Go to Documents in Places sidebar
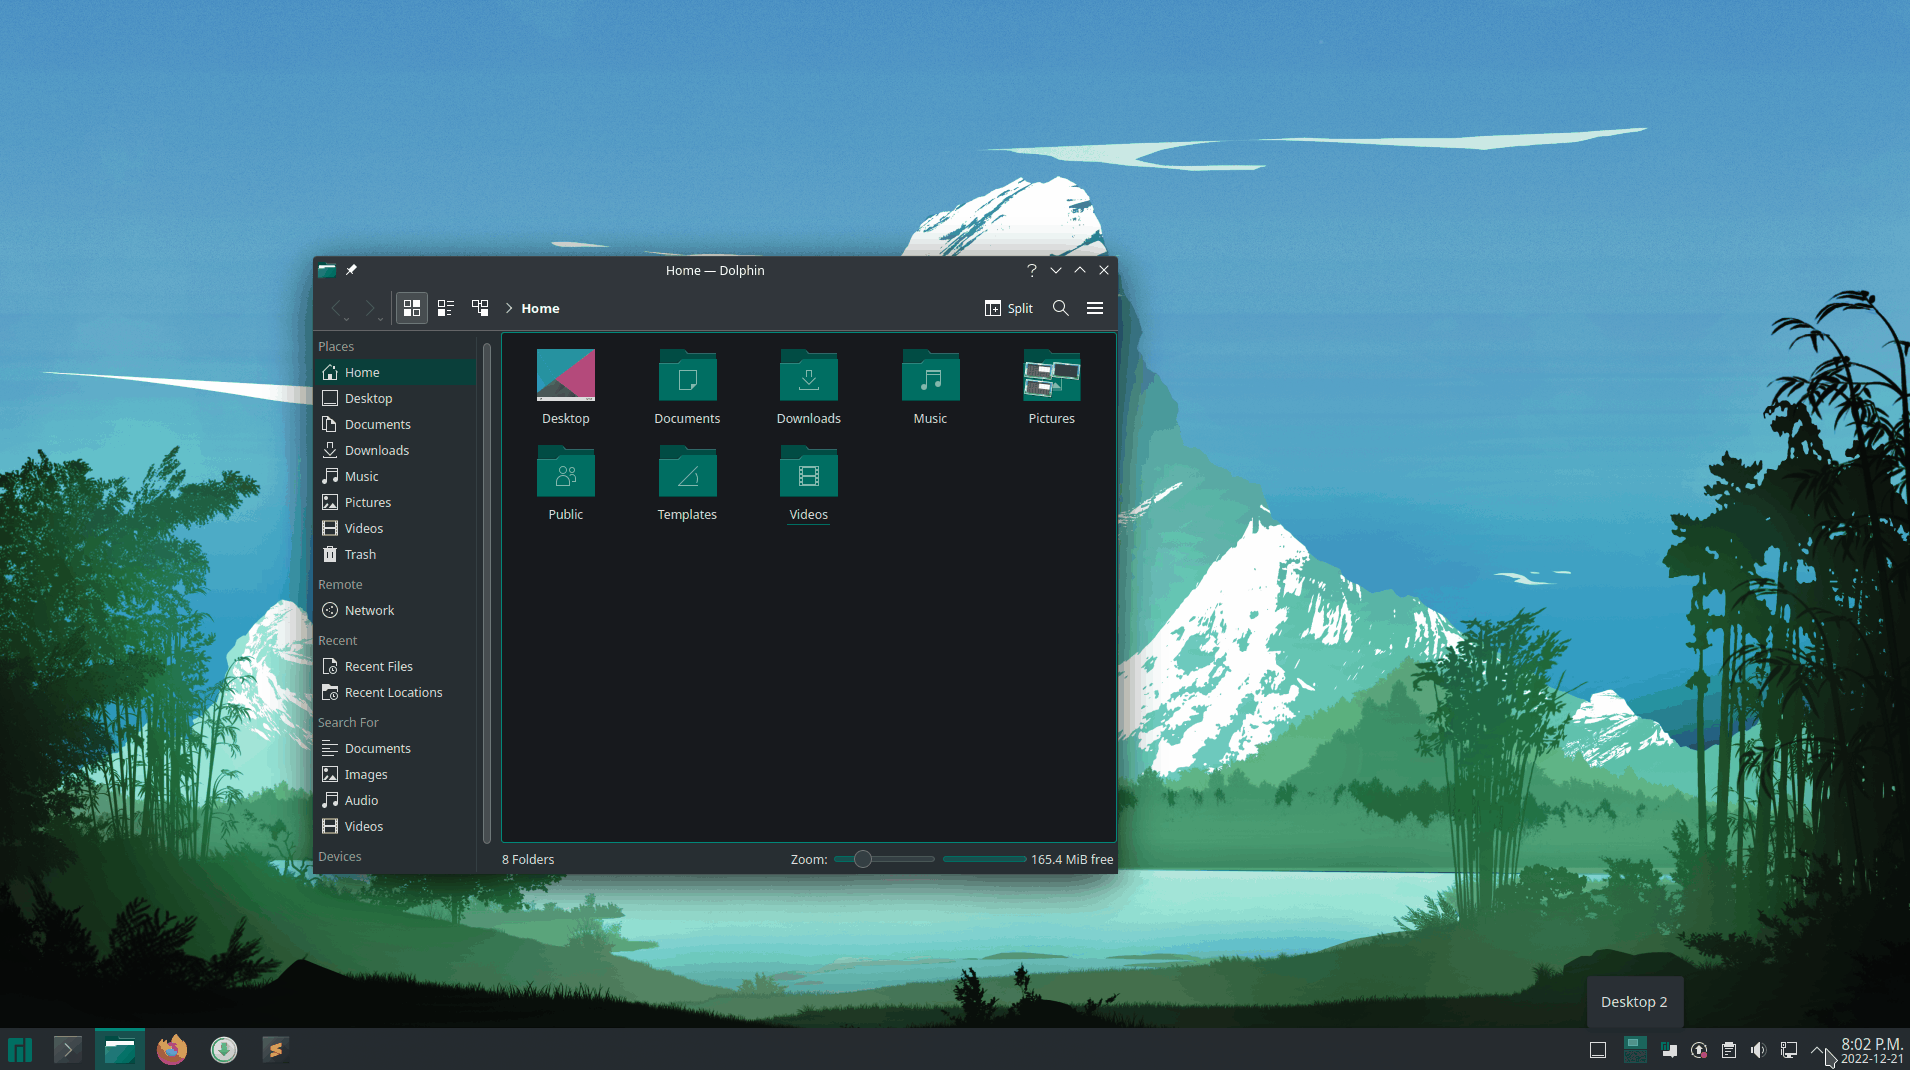The image size is (1910, 1070). (x=396, y=424)
